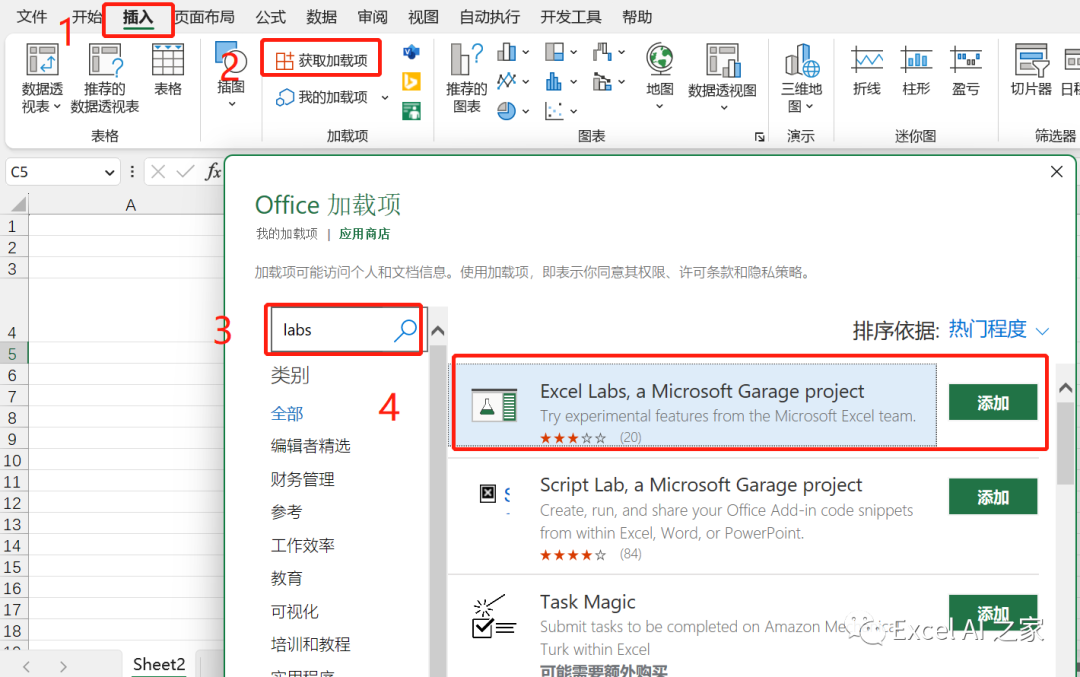Click the Bing Maps add-in icon
The width and height of the screenshot is (1080, 677).
coord(411,81)
